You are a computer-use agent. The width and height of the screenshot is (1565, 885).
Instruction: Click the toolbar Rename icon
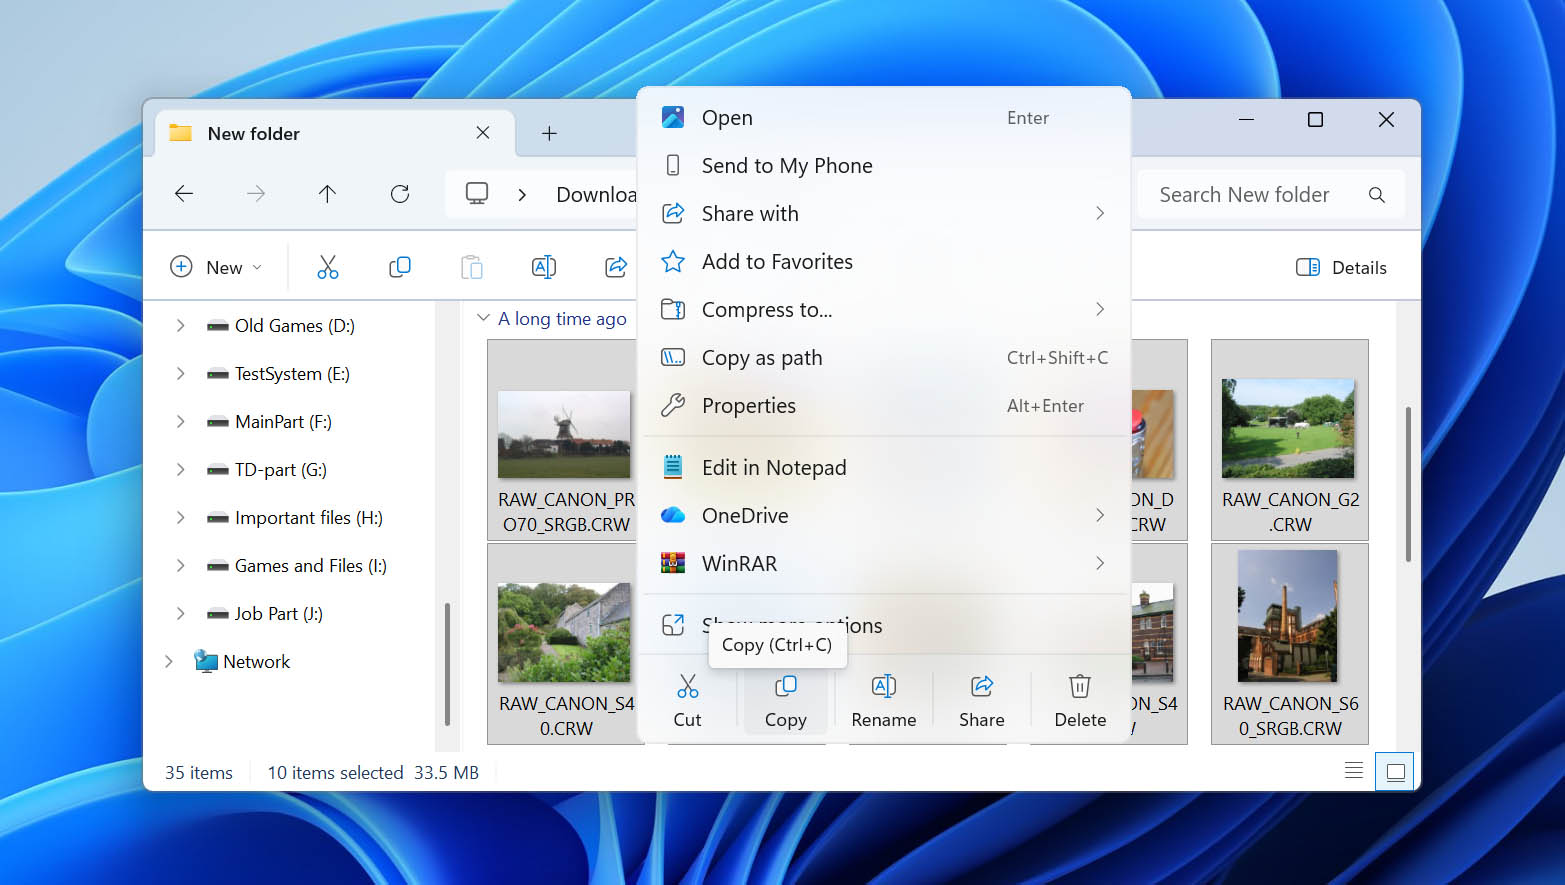coord(544,267)
